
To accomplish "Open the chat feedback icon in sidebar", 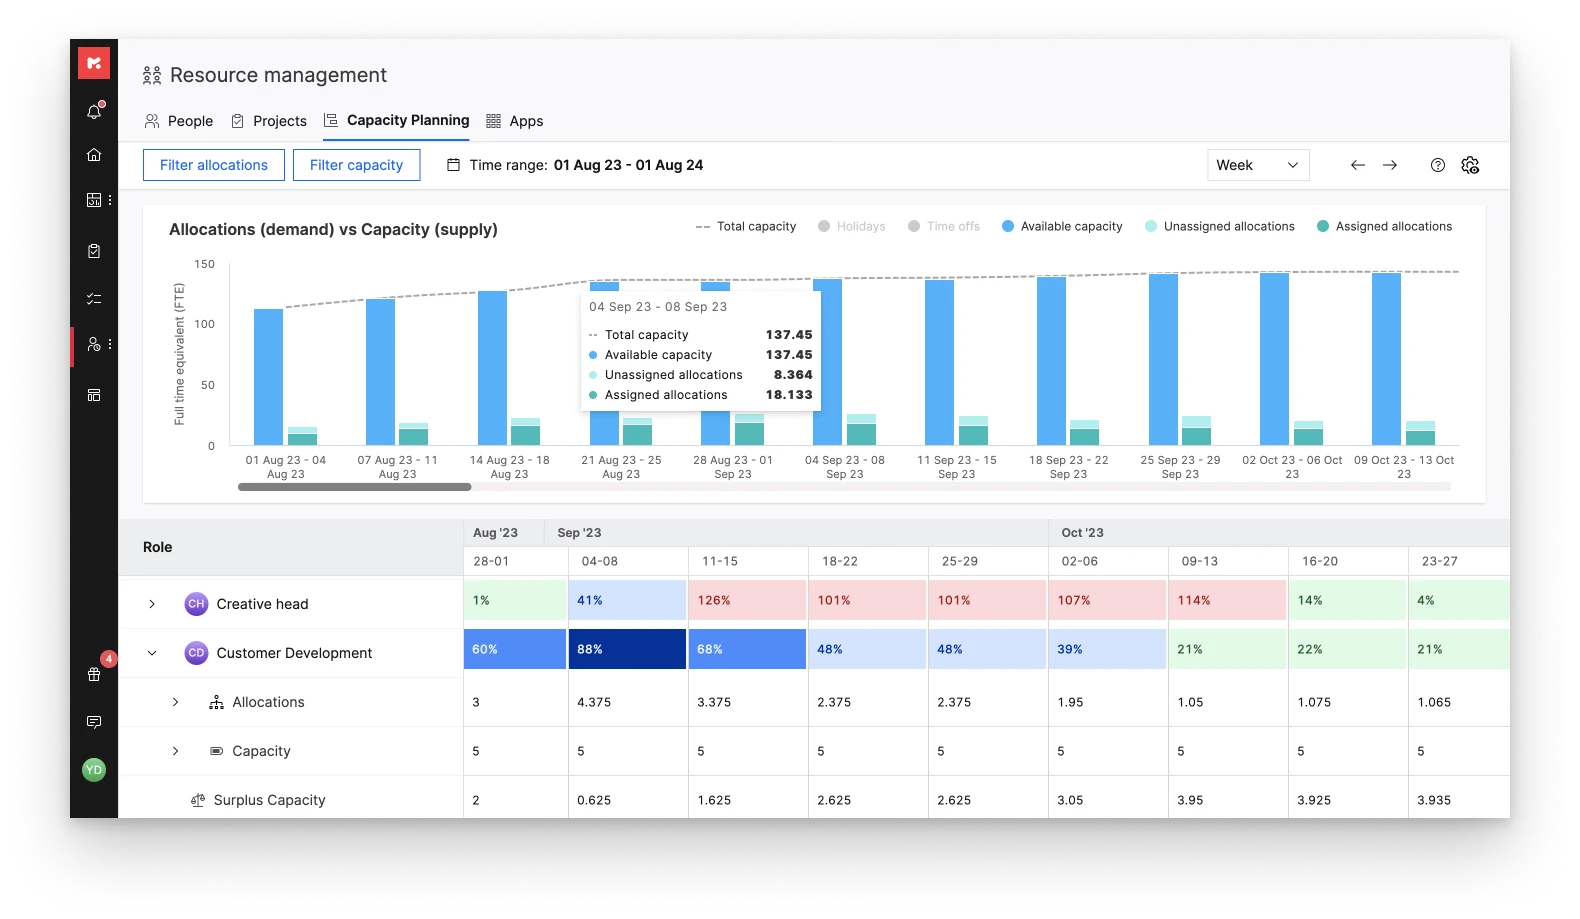I will coord(94,722).
